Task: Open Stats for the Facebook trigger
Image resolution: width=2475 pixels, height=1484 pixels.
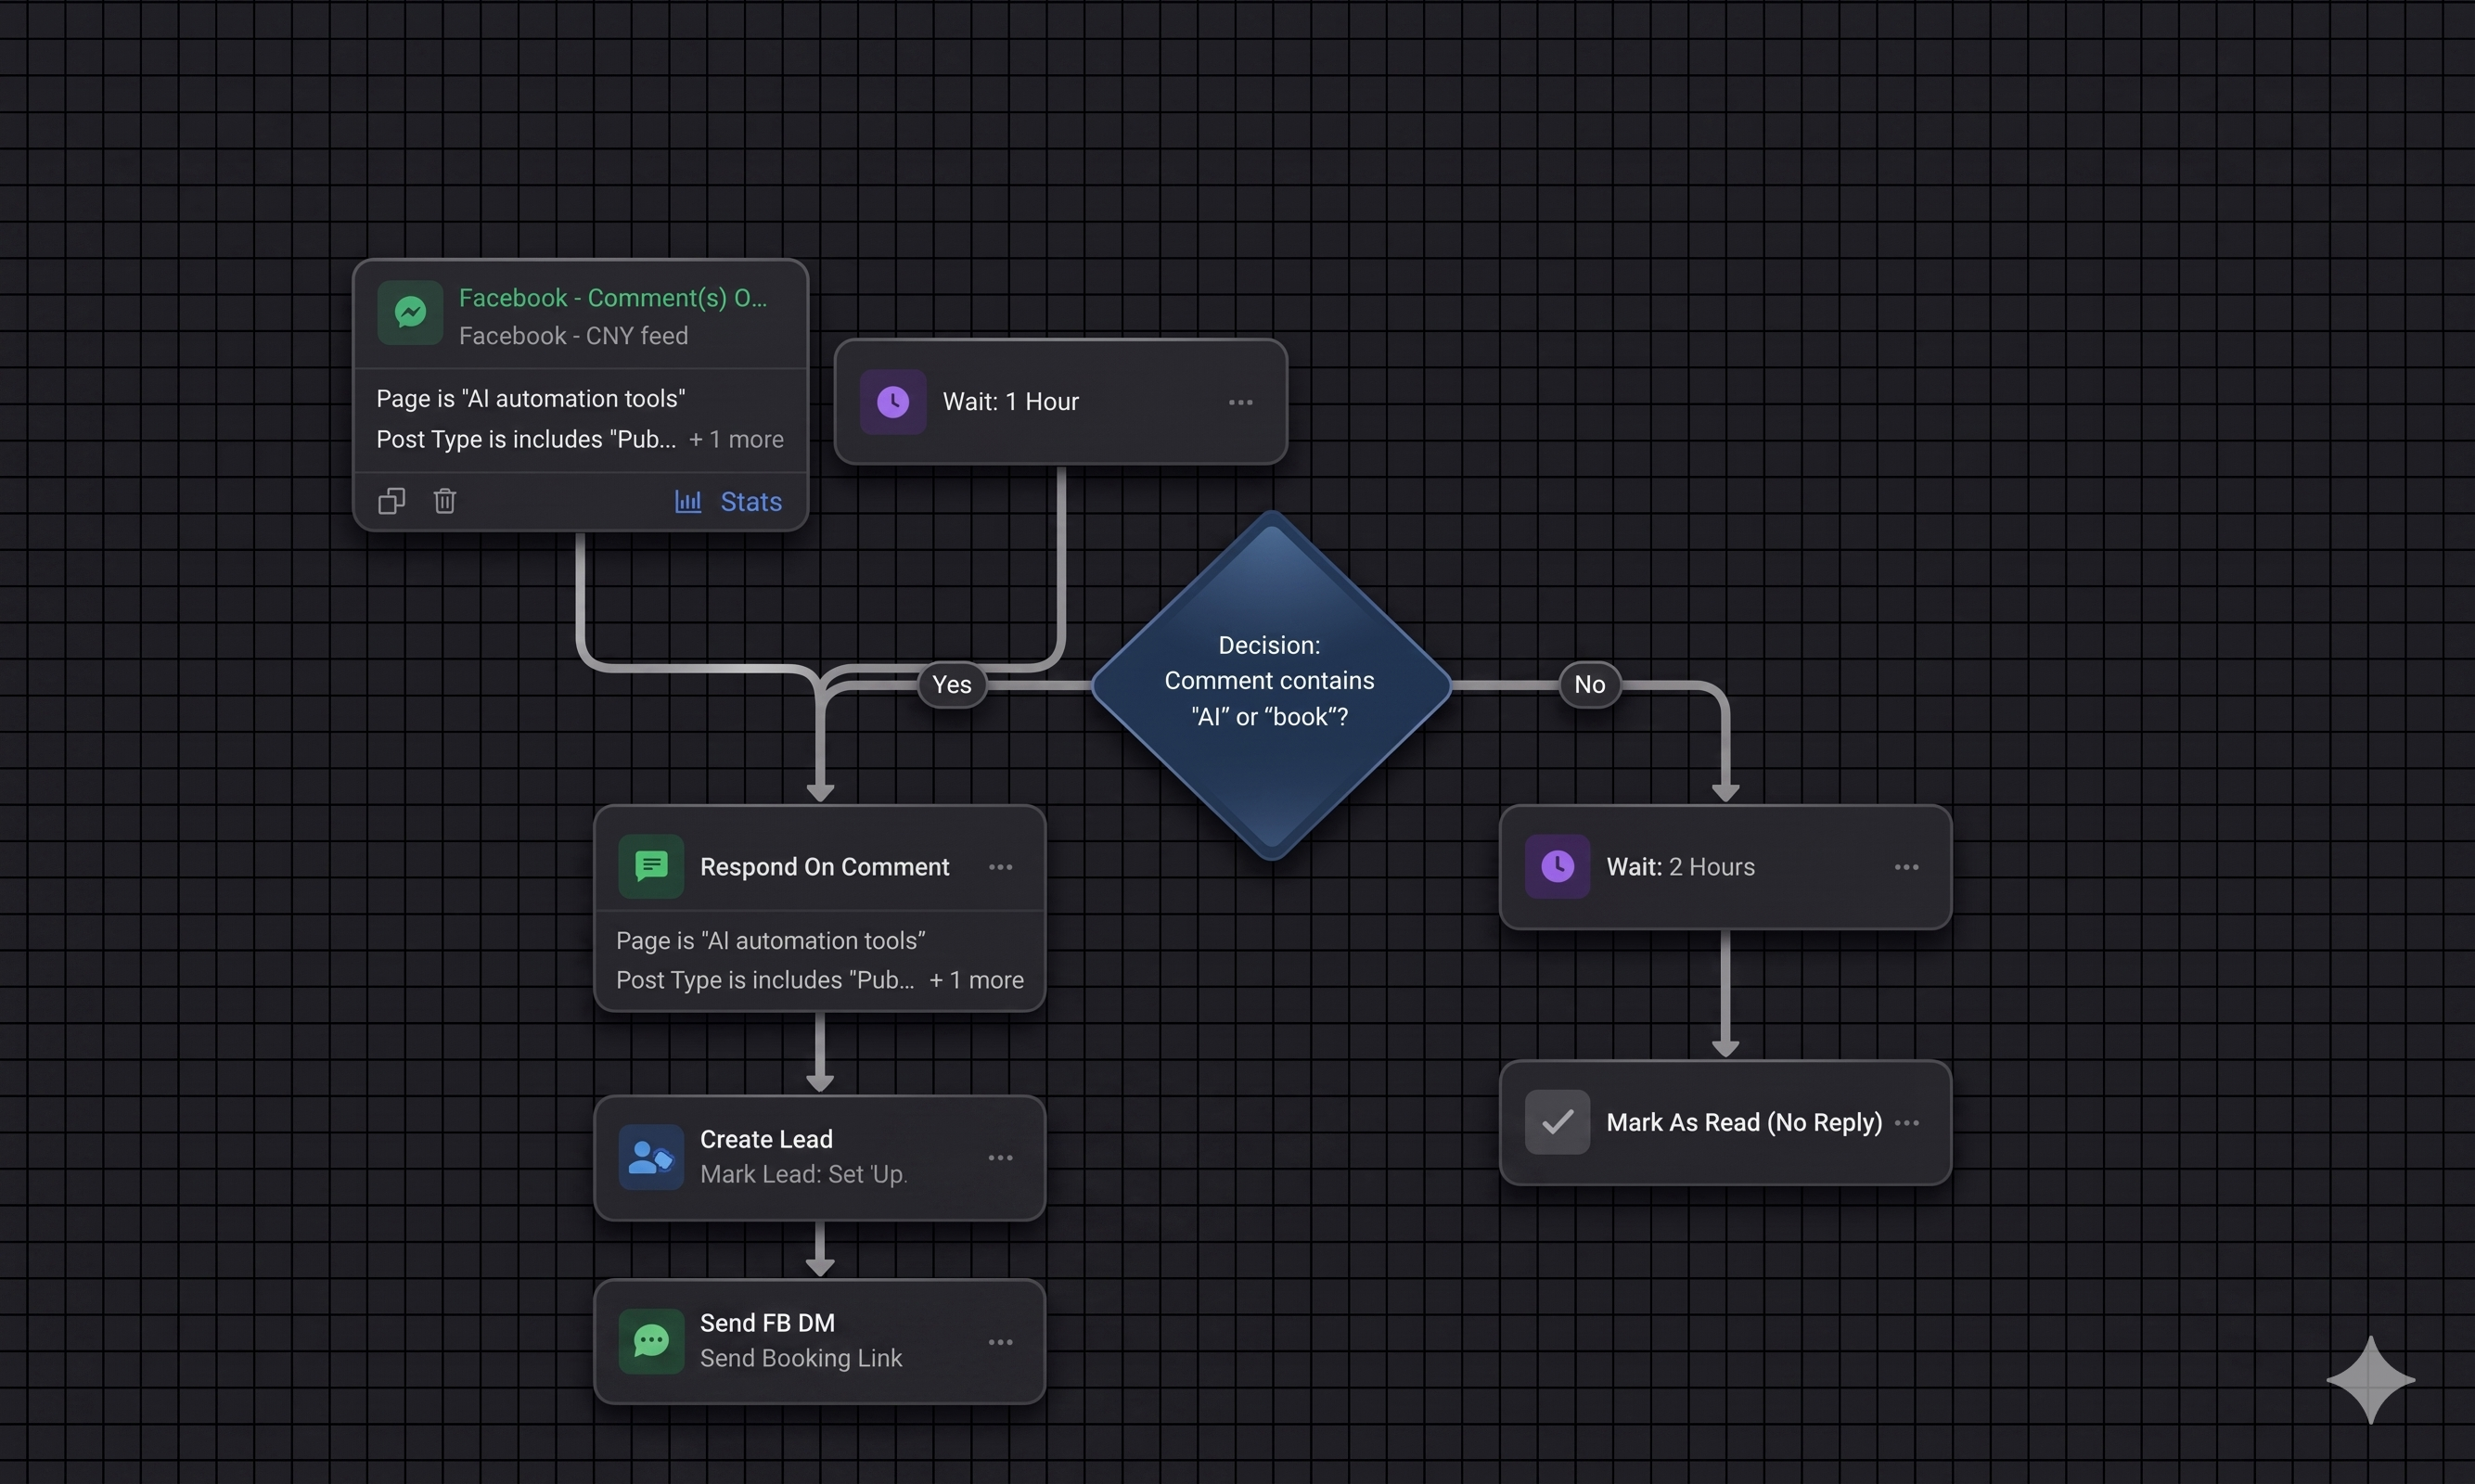Action: [x=728, y=501]
